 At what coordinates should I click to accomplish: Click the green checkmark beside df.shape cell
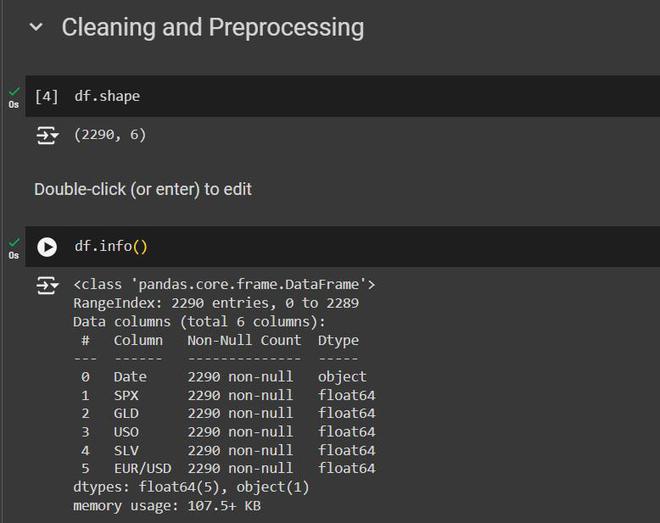click(14, 91)
